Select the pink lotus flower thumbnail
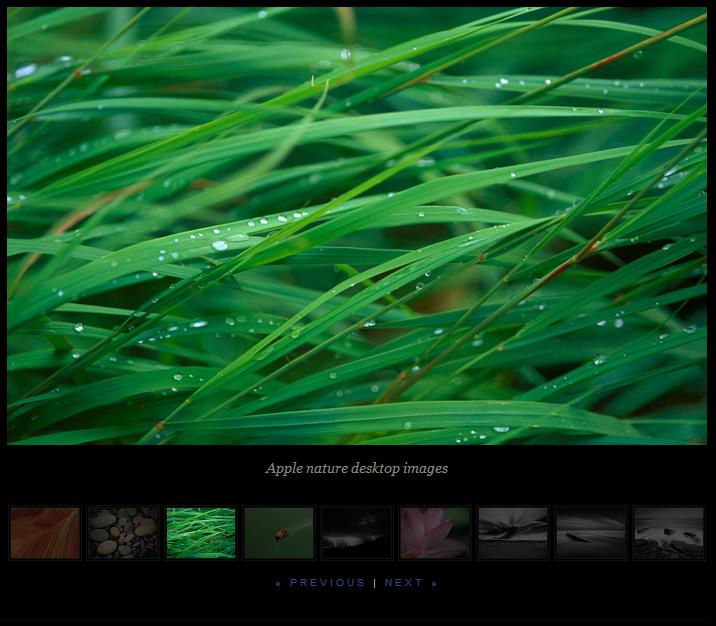Screen dimensions: 716x626 (435, 533)
